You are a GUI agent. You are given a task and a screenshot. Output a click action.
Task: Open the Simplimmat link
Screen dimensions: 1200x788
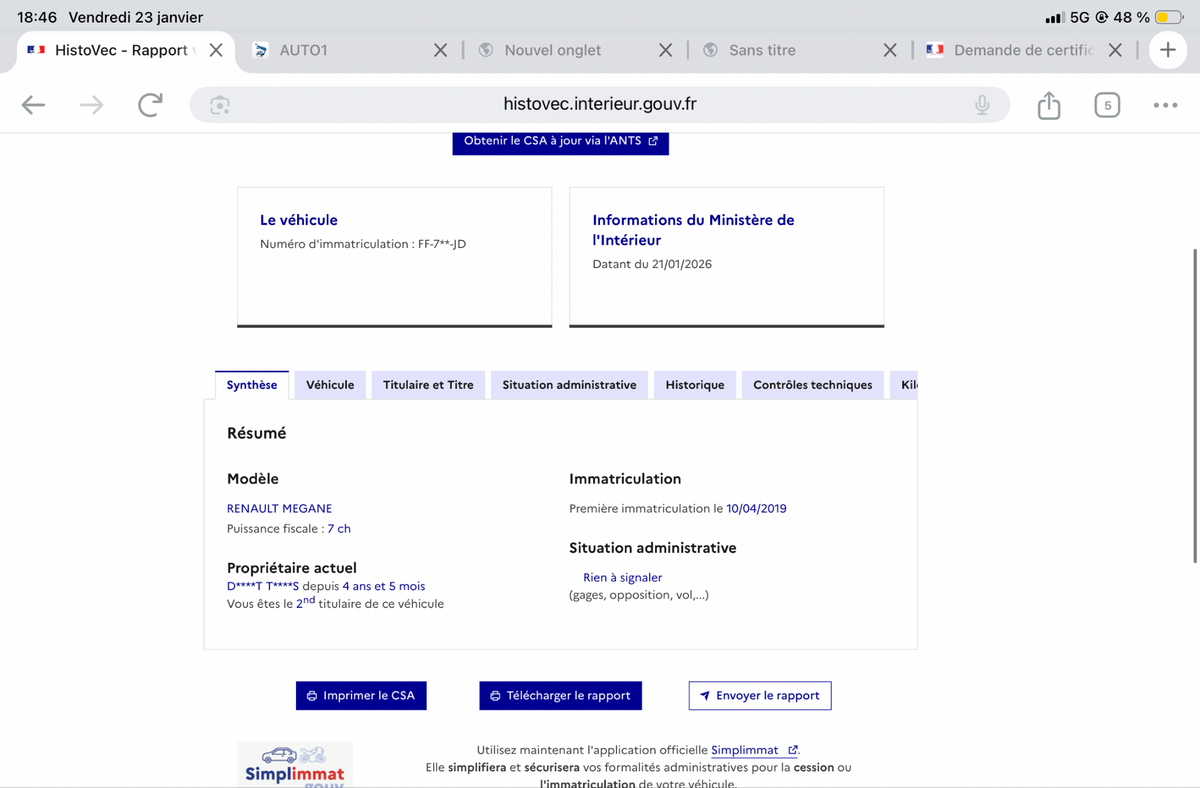[x=745, y=750]
